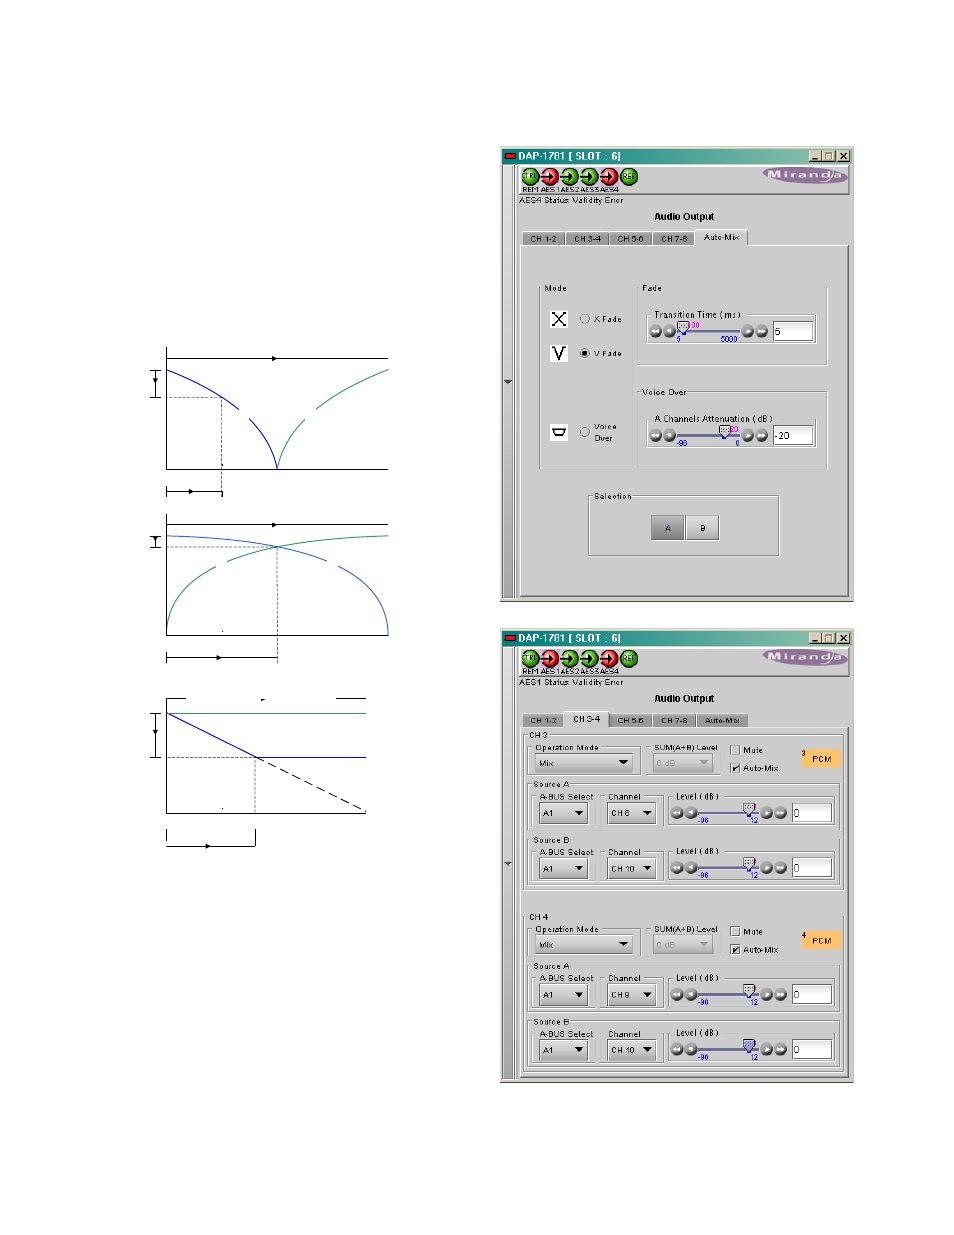This screenshot has height=1235, width=954.
Task: Open CH 3 Operation Mode dropdown
Action: [584, 763]
